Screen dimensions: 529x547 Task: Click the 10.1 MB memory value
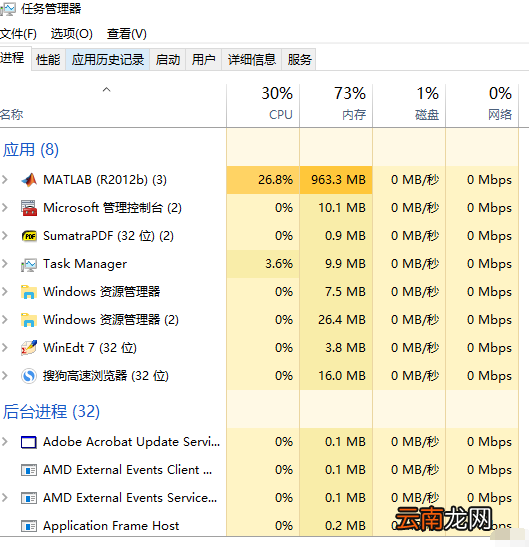(342, 208)
